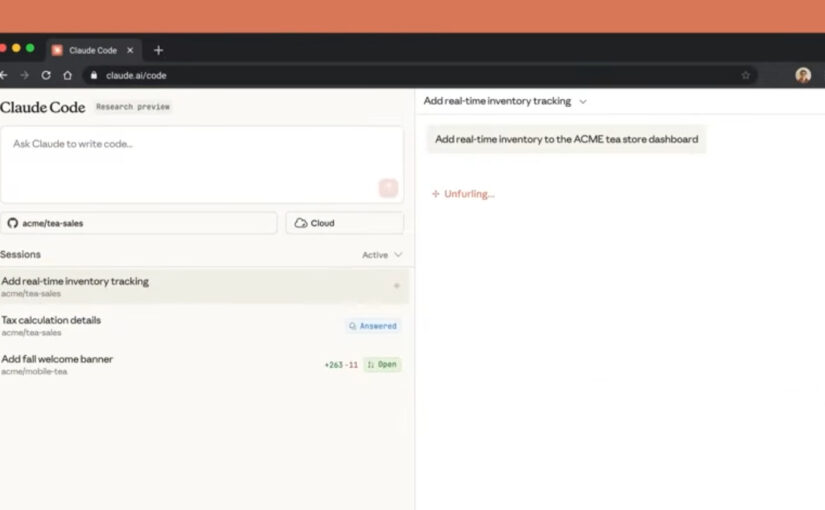Click the send arrow button in prompt box
Screen dimensions: 825x510
point(388,188)
